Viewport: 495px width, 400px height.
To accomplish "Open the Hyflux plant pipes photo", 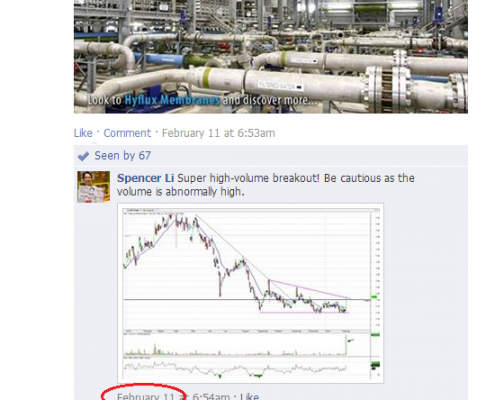I will tap(271, 55).
